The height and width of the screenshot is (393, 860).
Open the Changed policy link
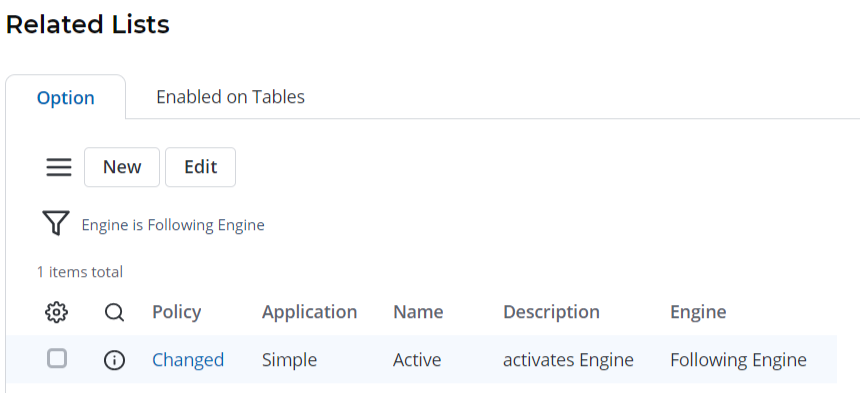click(188, 360)
